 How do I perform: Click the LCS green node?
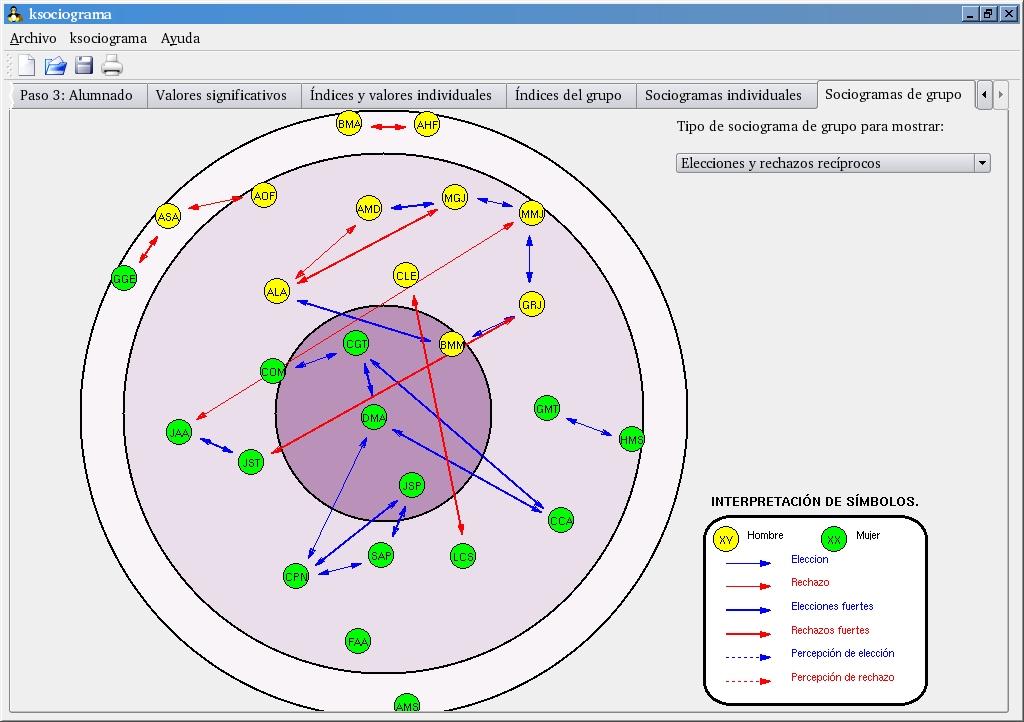(x=463, y=556)
